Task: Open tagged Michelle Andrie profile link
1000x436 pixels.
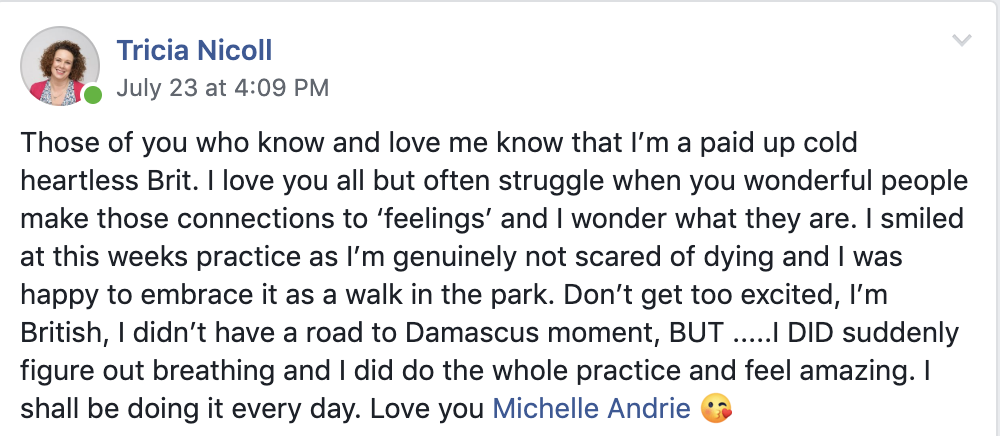Action: pos(591,408)
